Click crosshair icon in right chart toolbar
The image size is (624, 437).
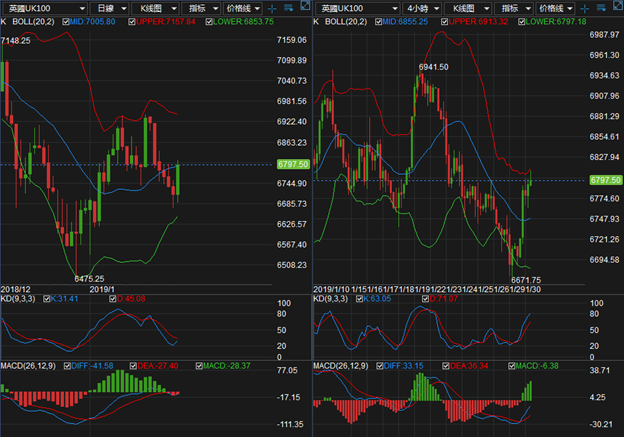coord(583,7)
